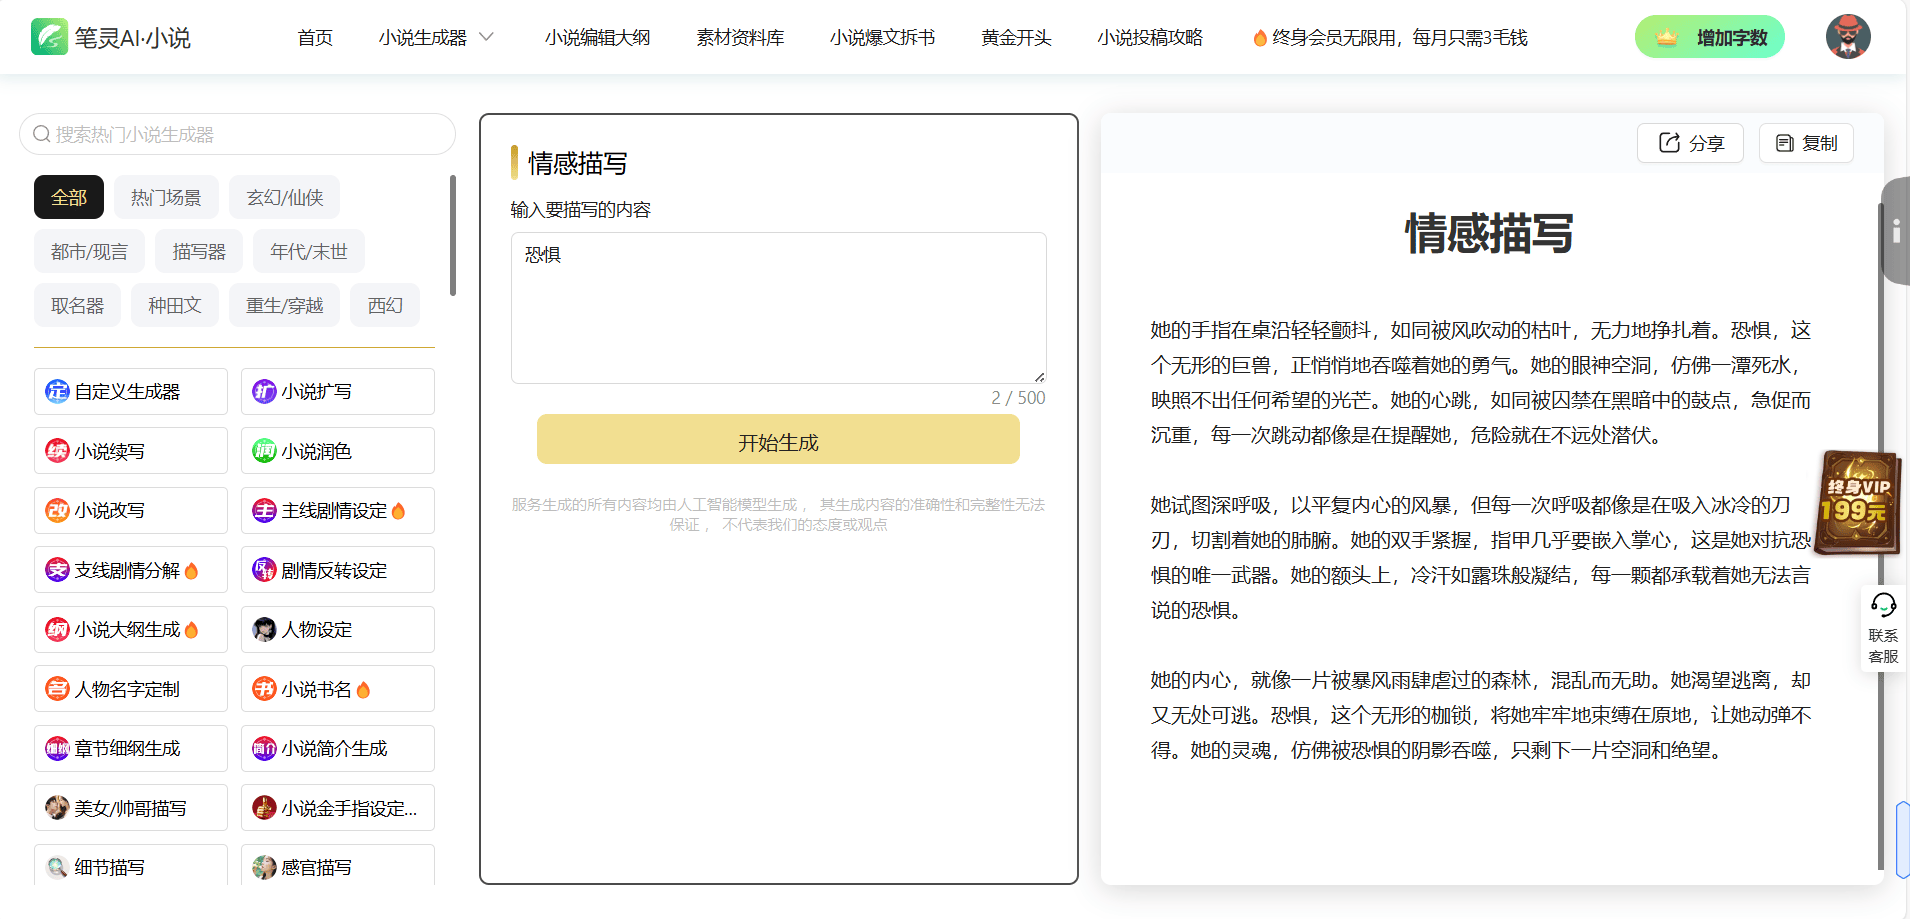Select the 种田文 category filter
This screenshot has width=1910, height=919.
click(x=175, y=305)
